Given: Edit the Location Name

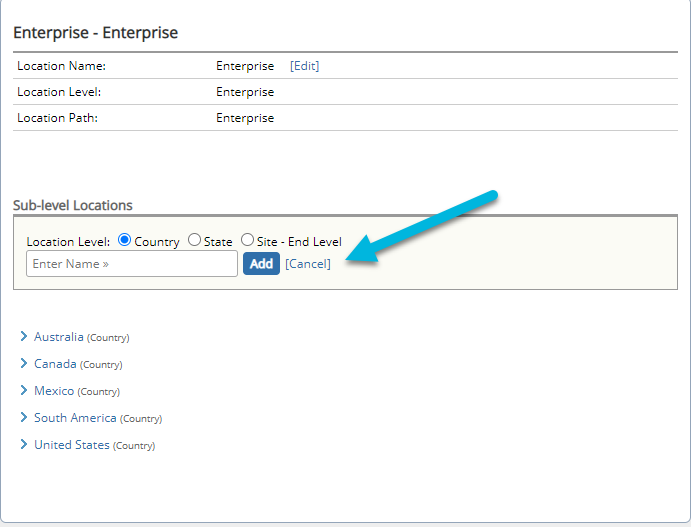Looking at the screenshot, I should [305, 66].
